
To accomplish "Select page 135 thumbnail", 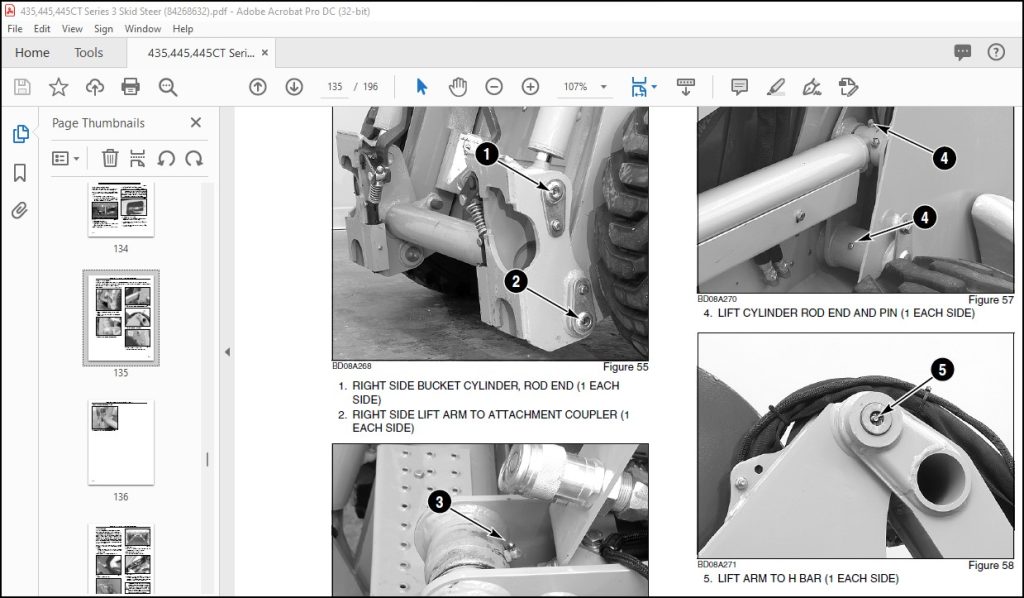I will point(121,318).
